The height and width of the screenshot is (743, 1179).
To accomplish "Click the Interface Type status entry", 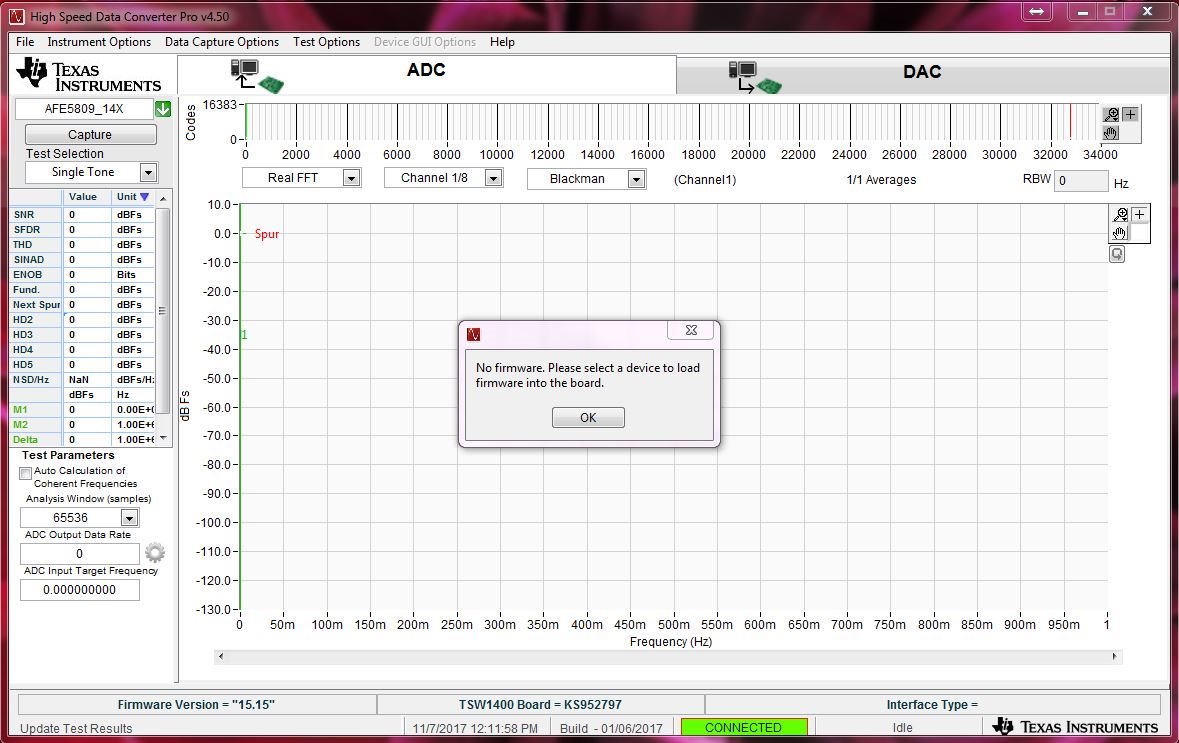I will (932, 705).
